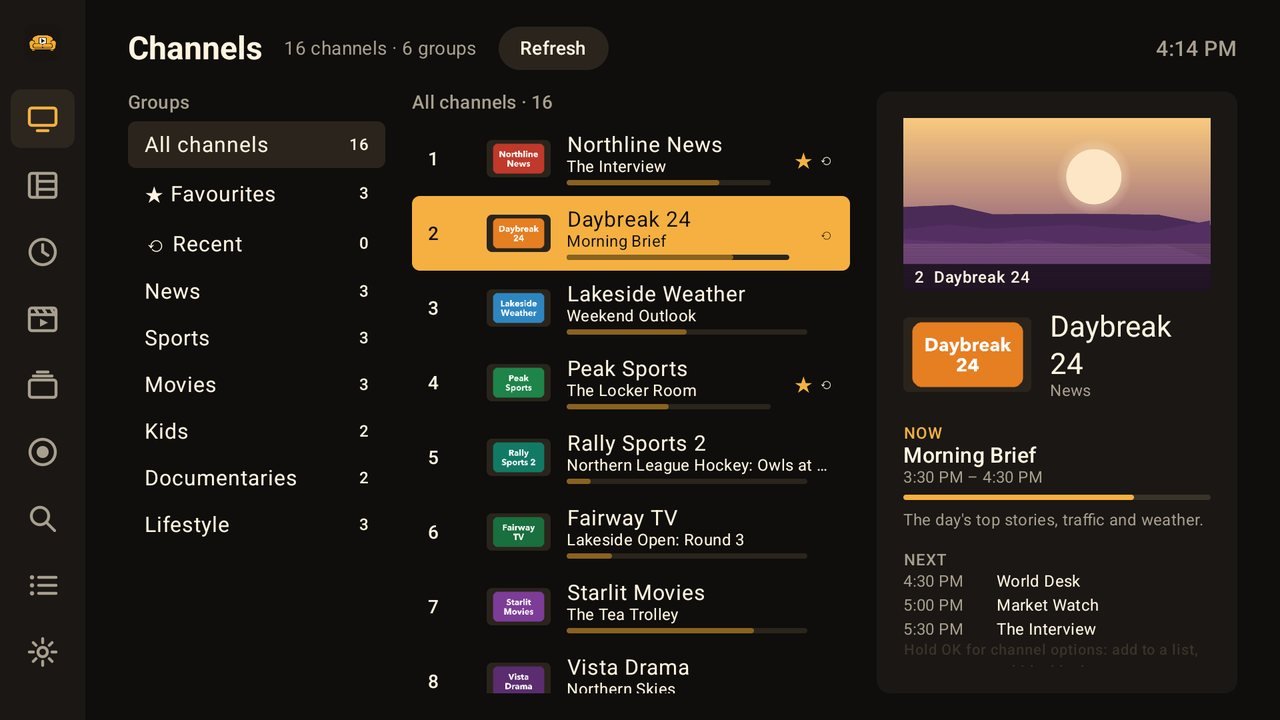Screen dimensions: 1280x720
Task: Open settings via the gear icon
Action: click(x=42, y=652)
